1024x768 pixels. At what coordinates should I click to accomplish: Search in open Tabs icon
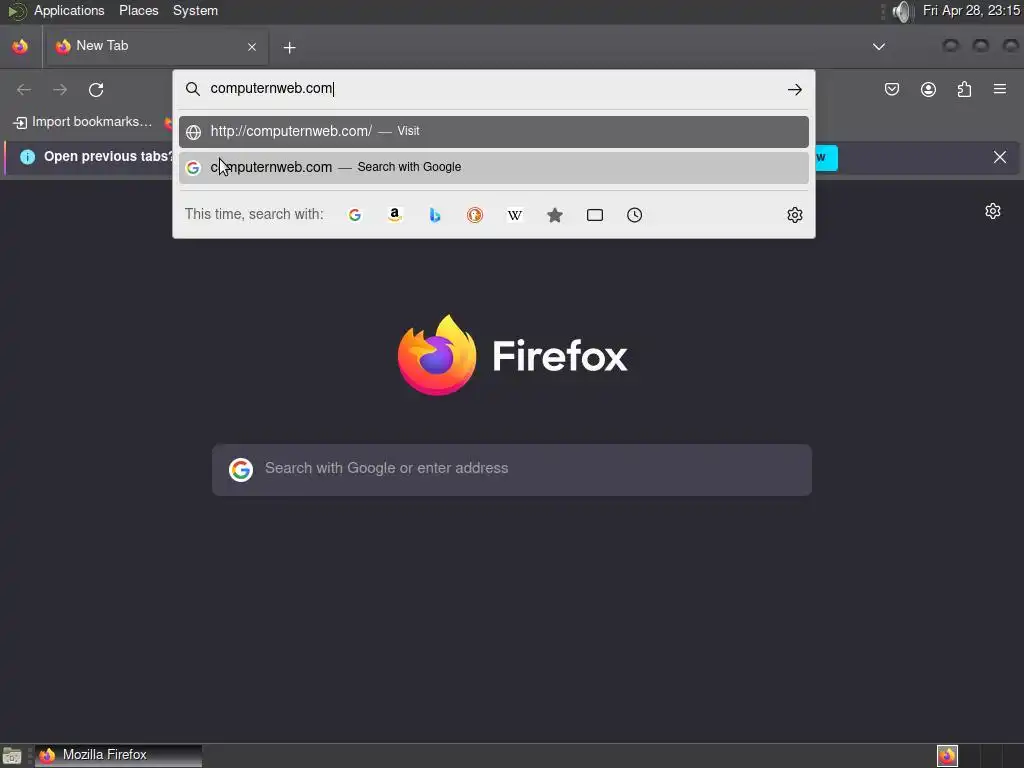click(594, 215)
